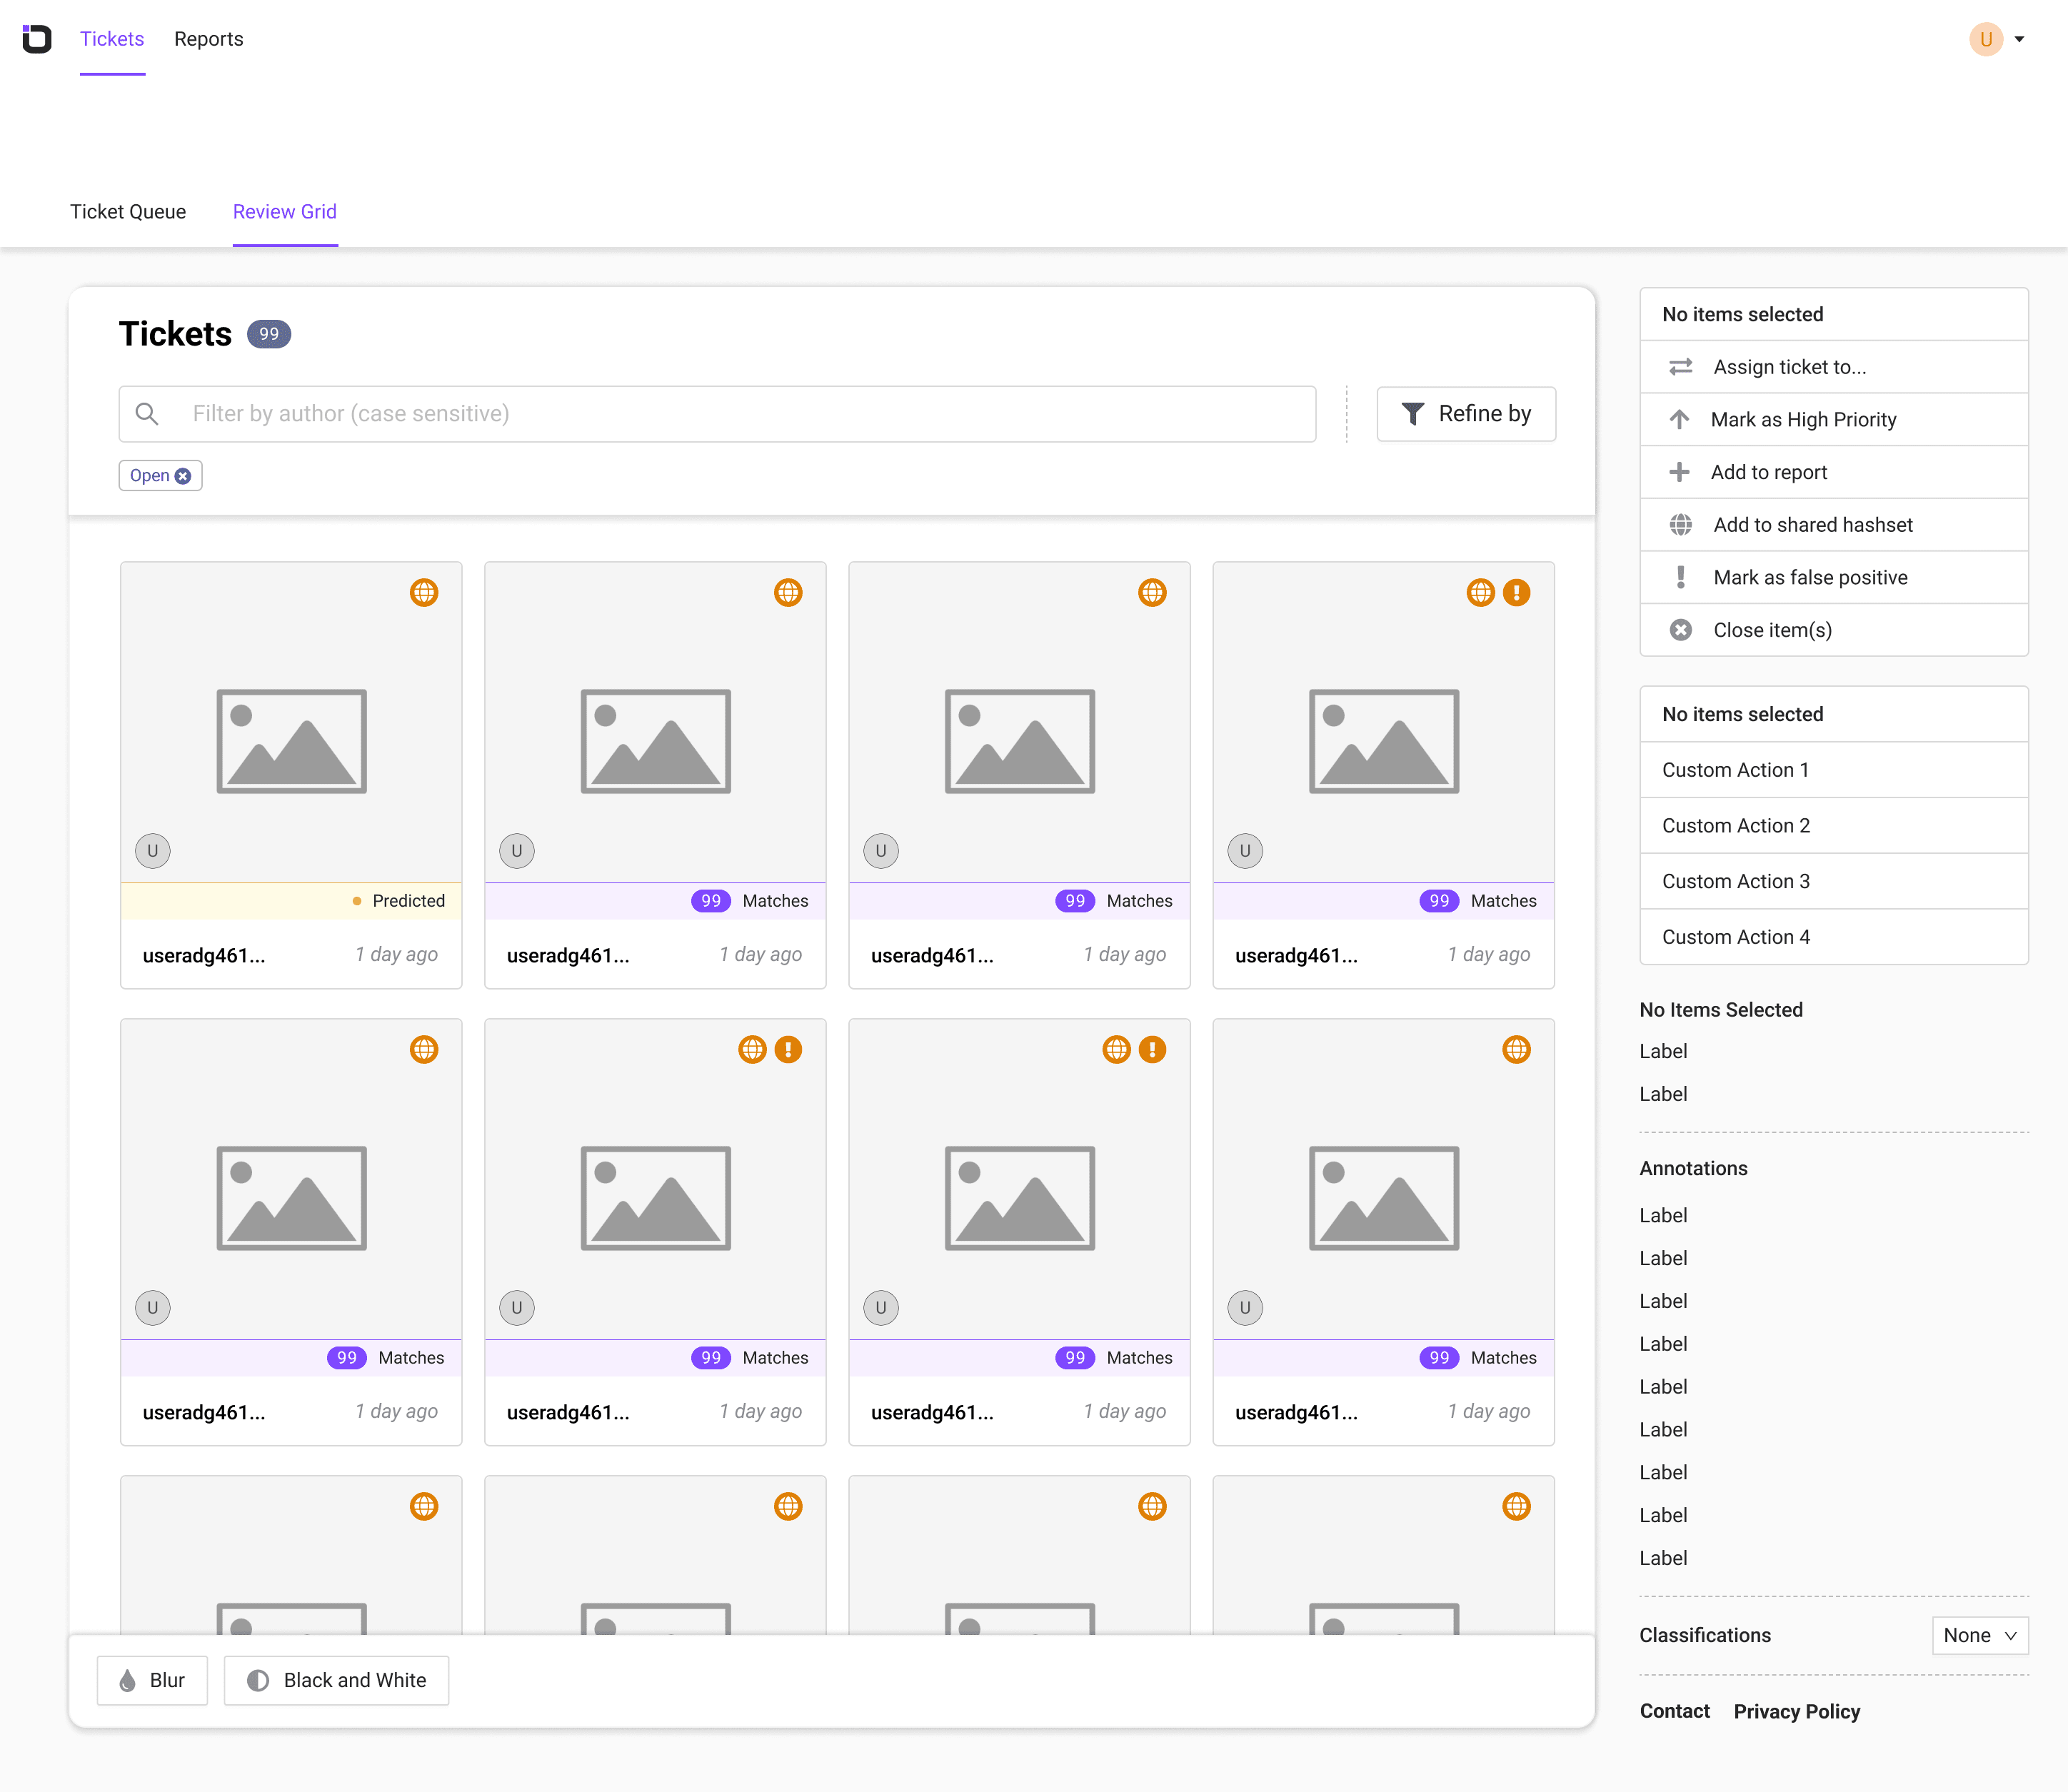
Task: Toggle the Blur image filter
Action: [x=153, y=1680]
